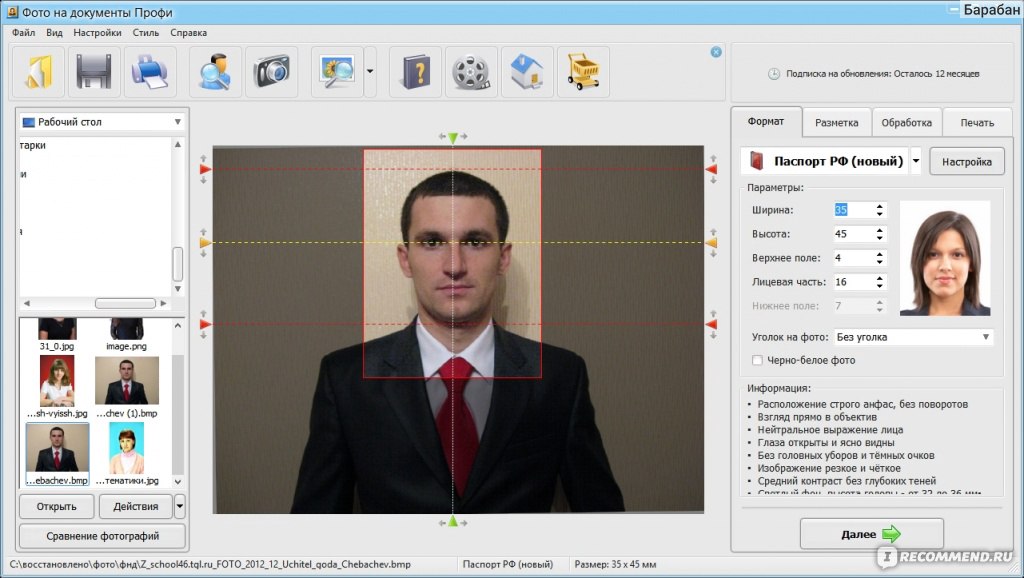Close the toolbar banner with blue X

click(x=716, y=52)
